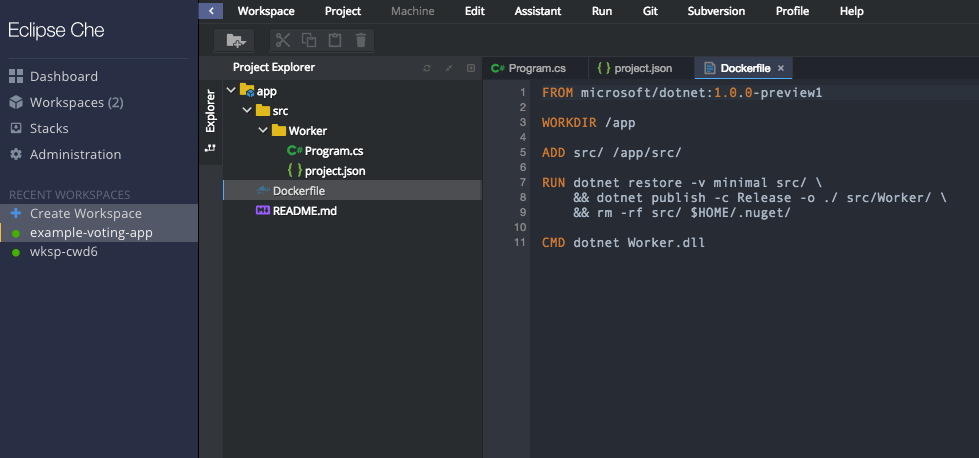Select the vertical Explorer side tab

[210, 110]
